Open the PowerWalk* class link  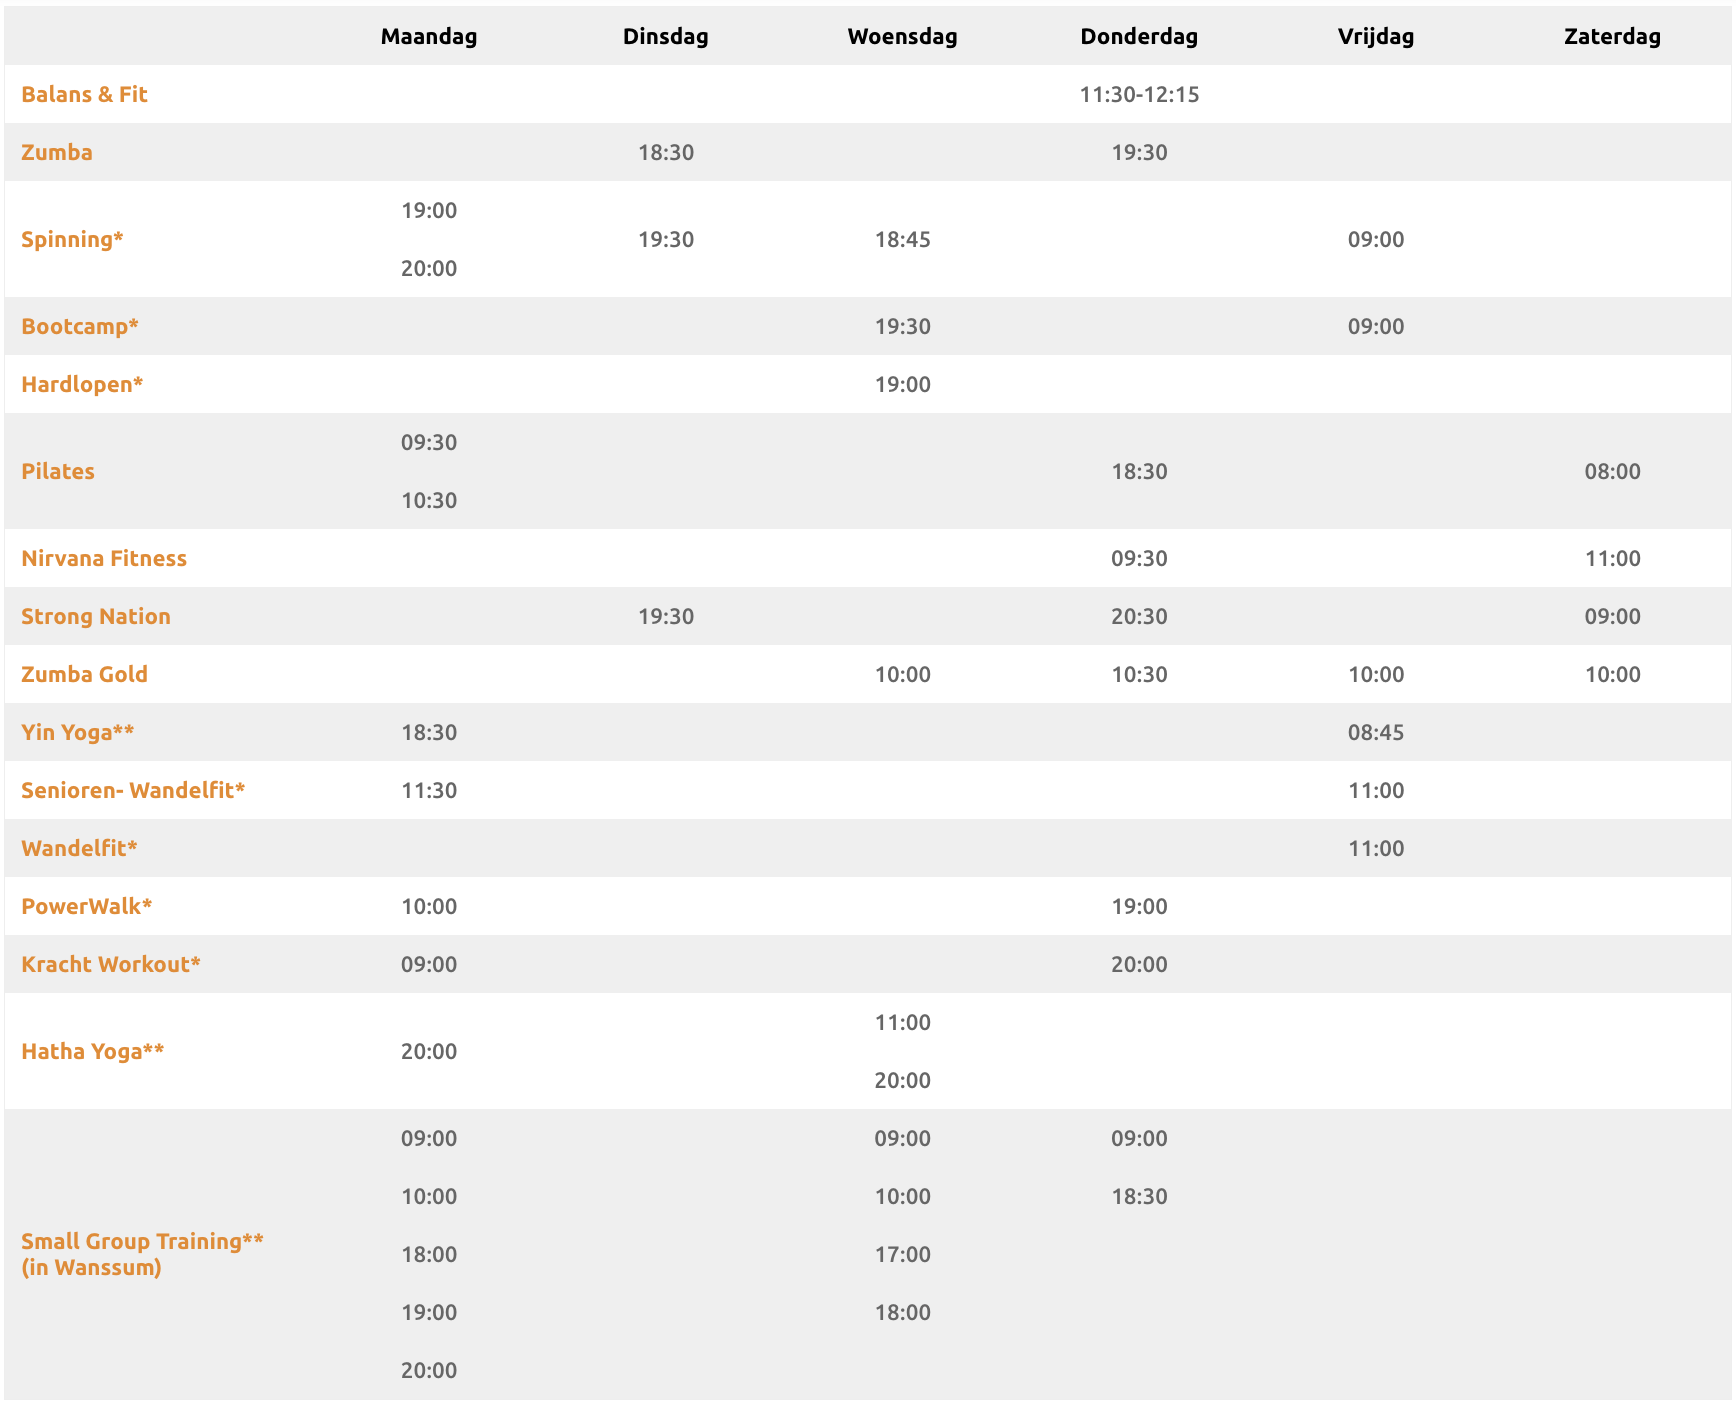[87, 907]
